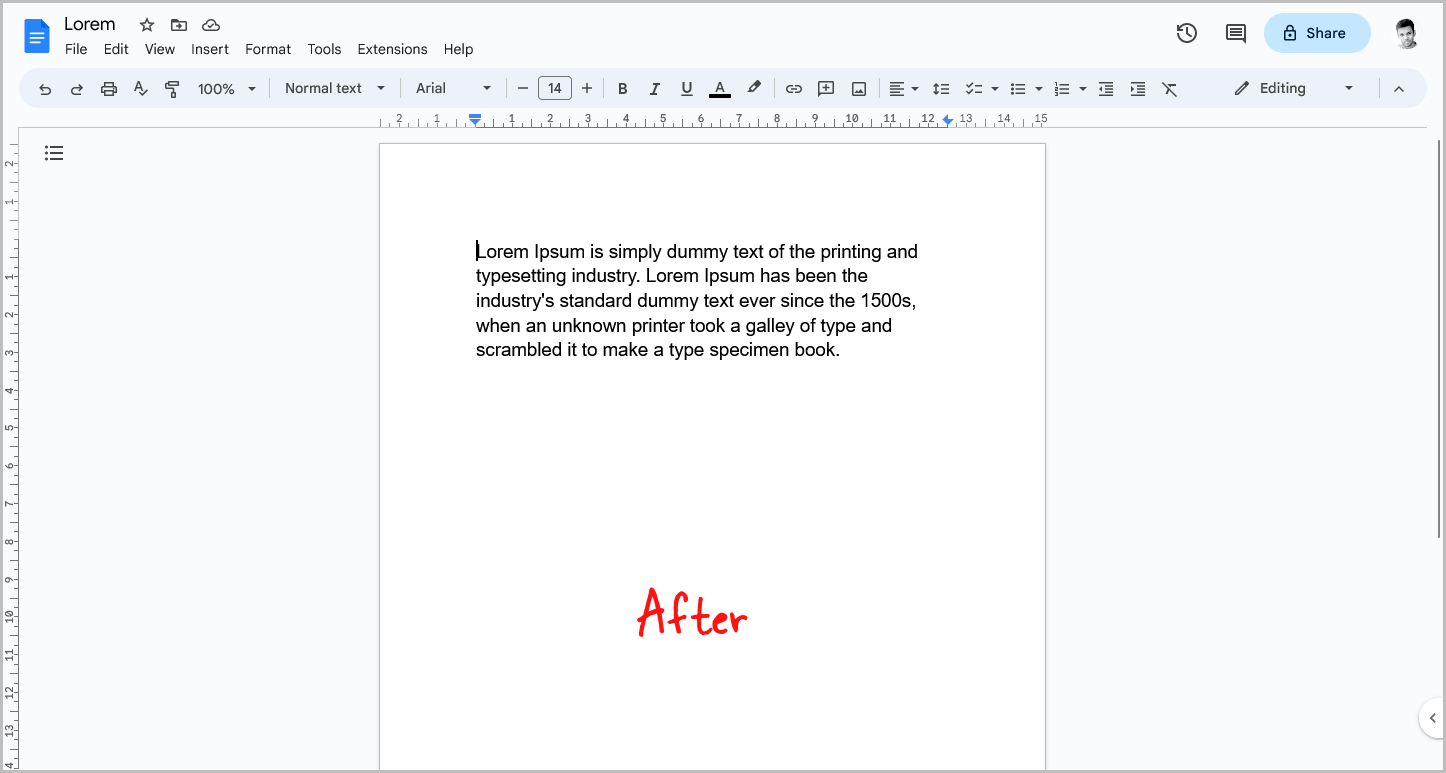The image size is (1446, 773).
Task: Open the Extensions menu
Action: coord(392,49)
